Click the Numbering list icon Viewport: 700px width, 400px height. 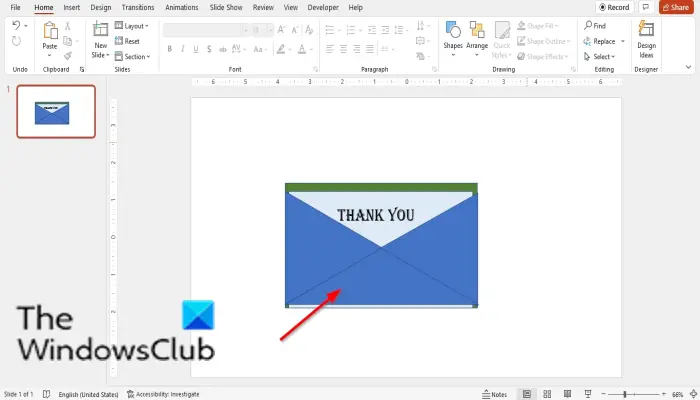click(351, 30)
